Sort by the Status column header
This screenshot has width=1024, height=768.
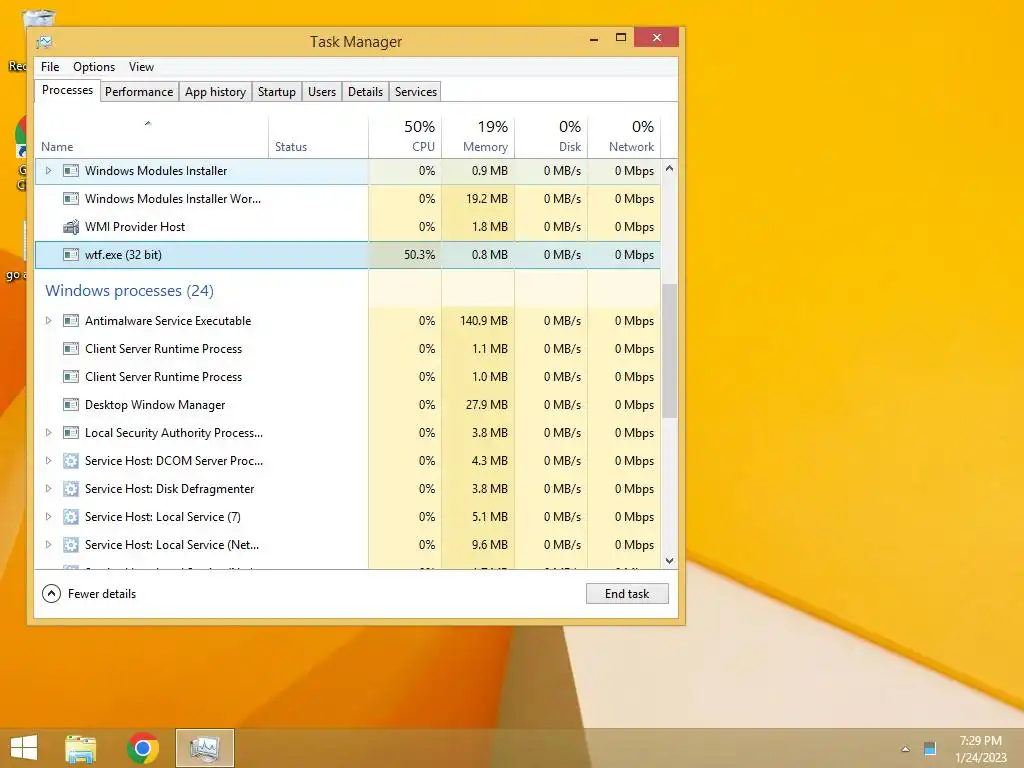[318, 138]
